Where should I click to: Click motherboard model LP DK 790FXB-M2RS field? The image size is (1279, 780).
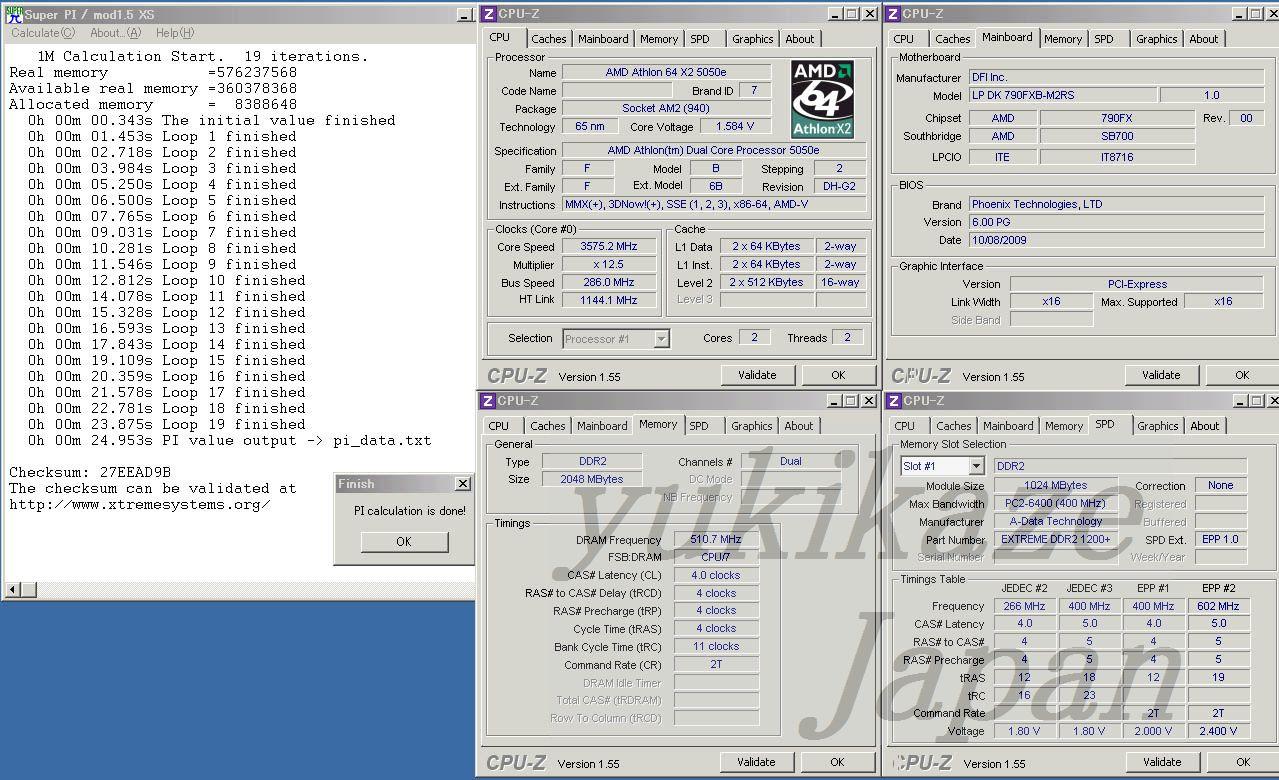coord(1062,96)
